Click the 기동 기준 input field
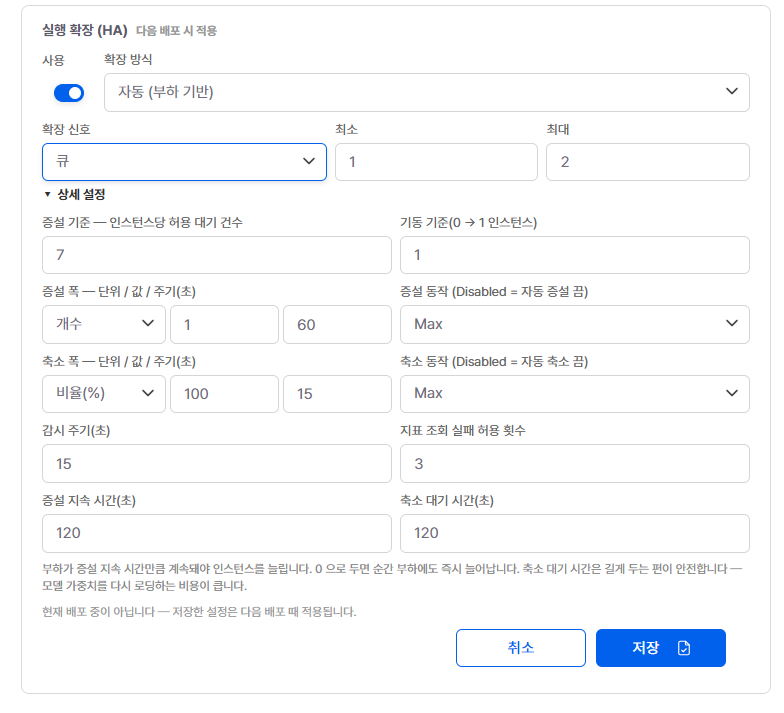The image size is (784, 713). click(574, 255)
